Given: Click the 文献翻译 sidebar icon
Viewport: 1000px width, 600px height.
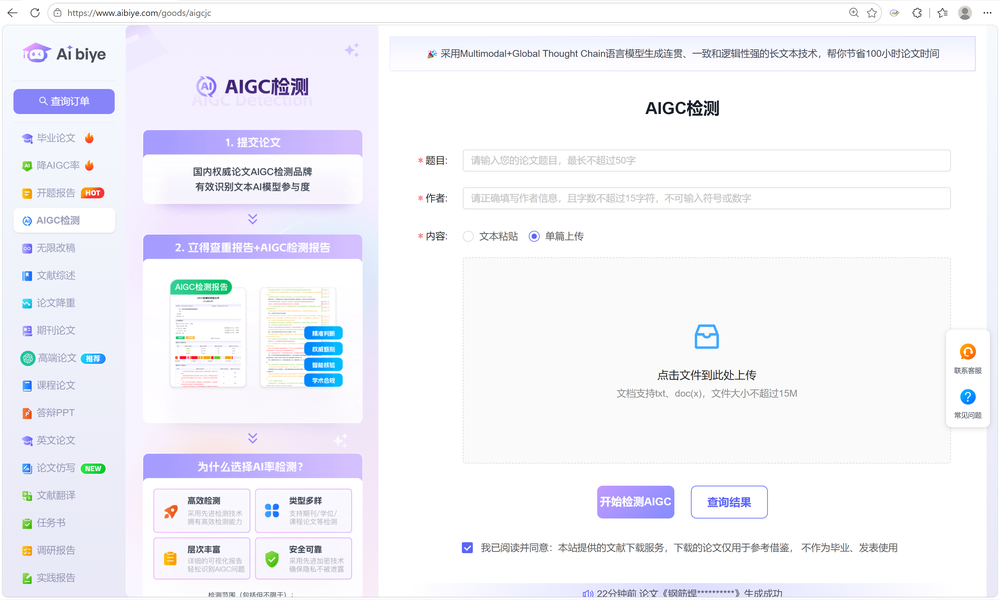Looking at the screenshot, I should [x=27, y=495].
